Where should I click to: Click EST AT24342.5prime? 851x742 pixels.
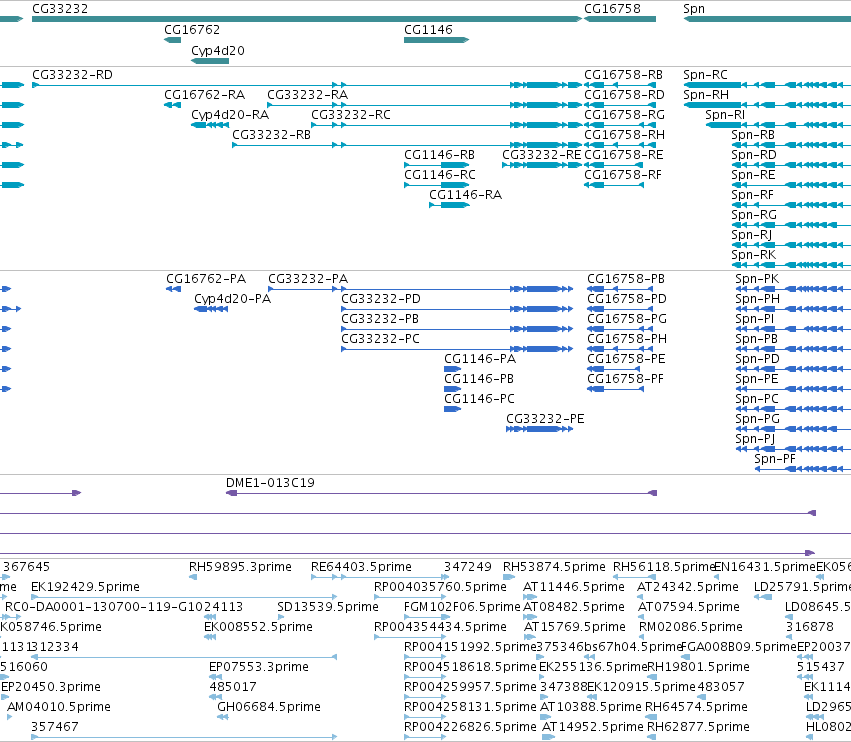coord(688,587)
